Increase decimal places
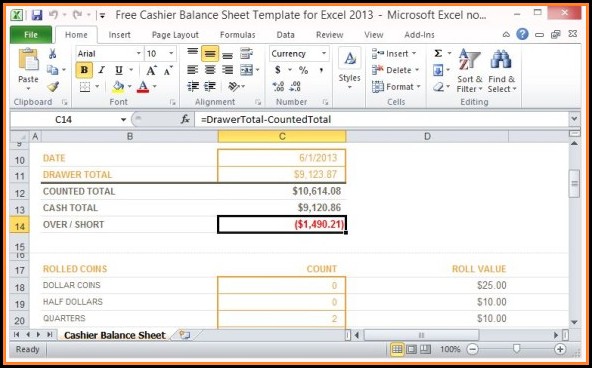The height and width of the screenshot is (368, 592). [278, 87]
